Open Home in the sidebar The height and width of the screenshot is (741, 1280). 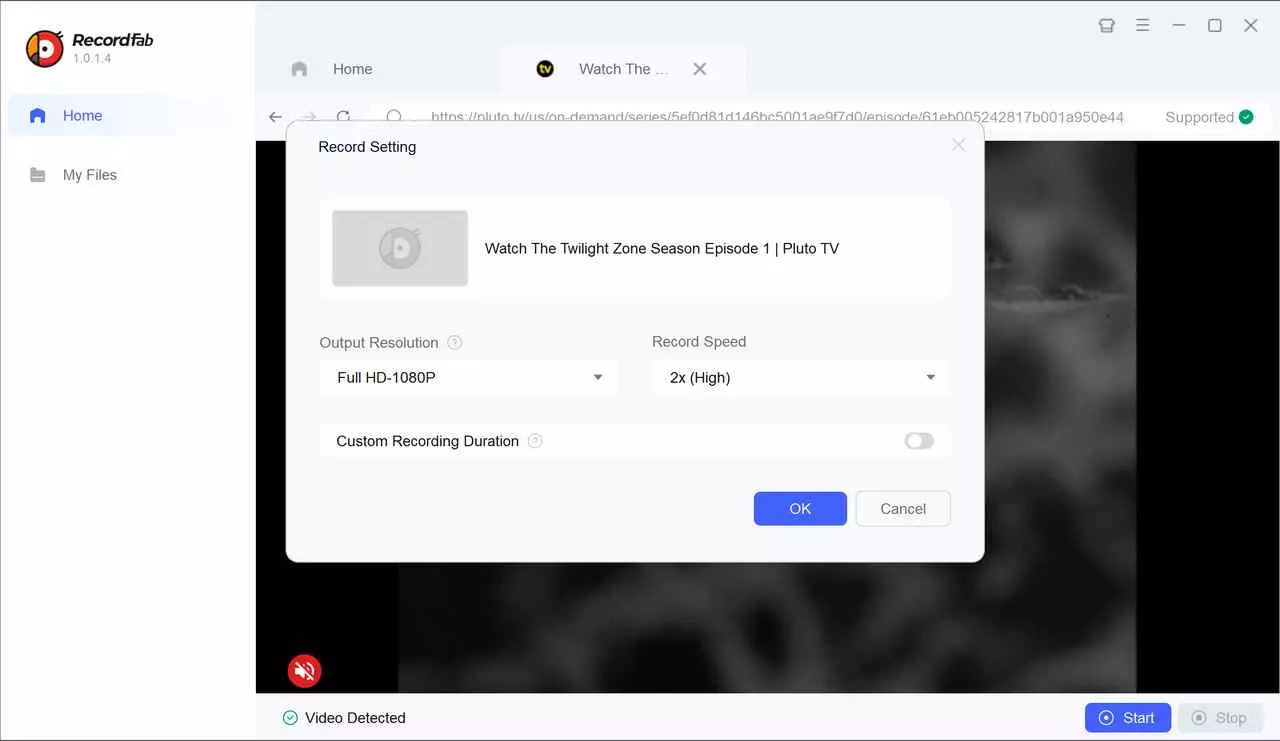coord(118,115)
